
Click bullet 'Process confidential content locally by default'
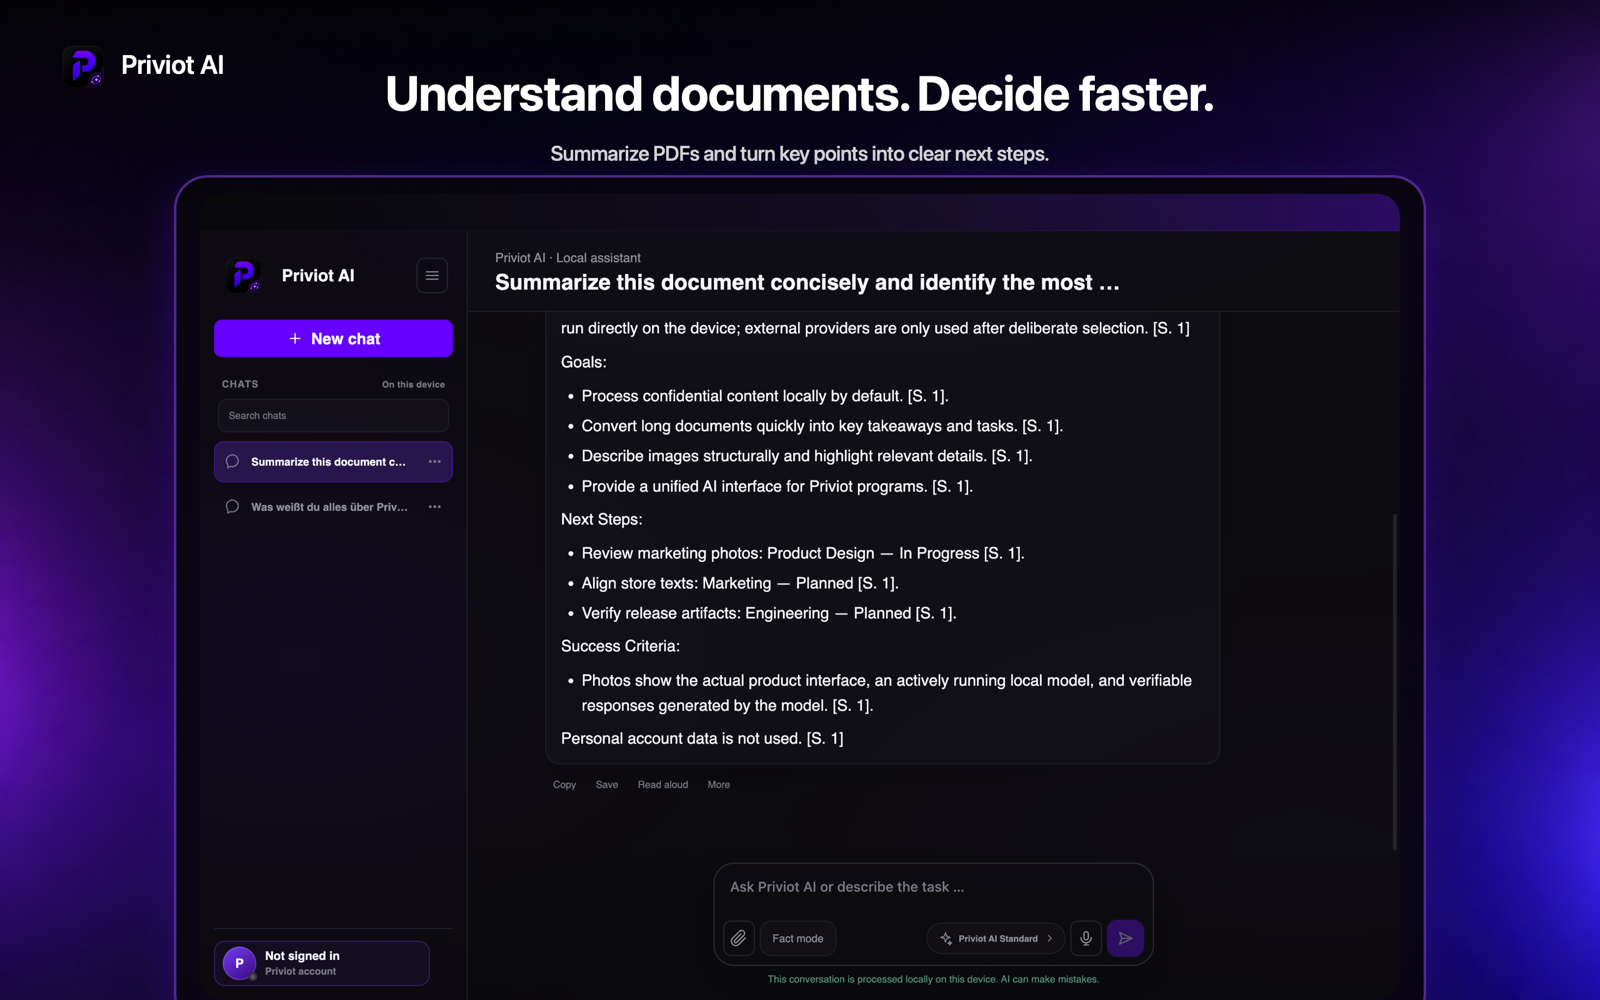[x=765, y=396]
